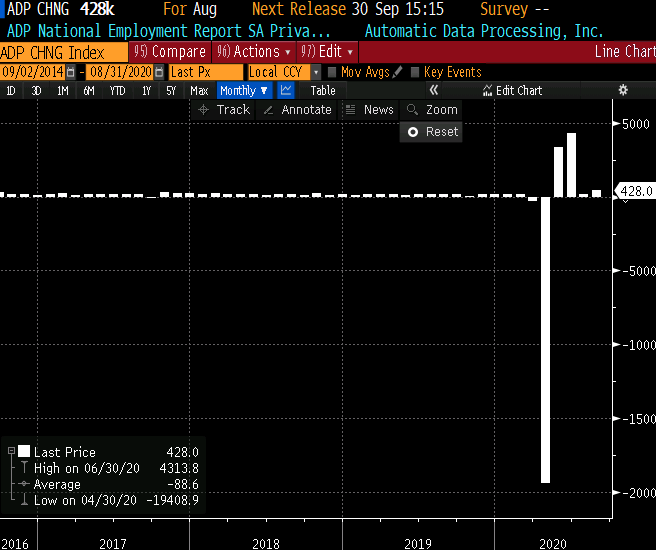Click the Line Chart title label
Viewport: 656px width, 550px height.
pyautogui.click(x=625, y=52)
